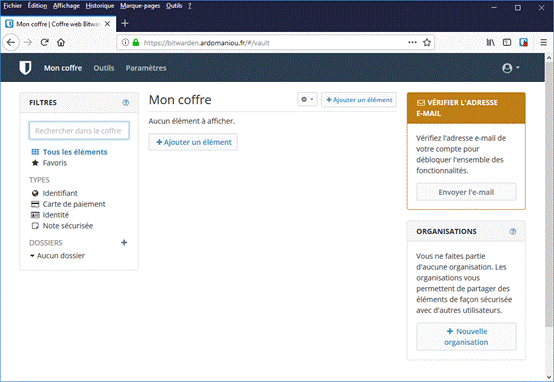Go to browser home page icon
The width and height of the screenshot is (554, 382).
coord(61,42)
